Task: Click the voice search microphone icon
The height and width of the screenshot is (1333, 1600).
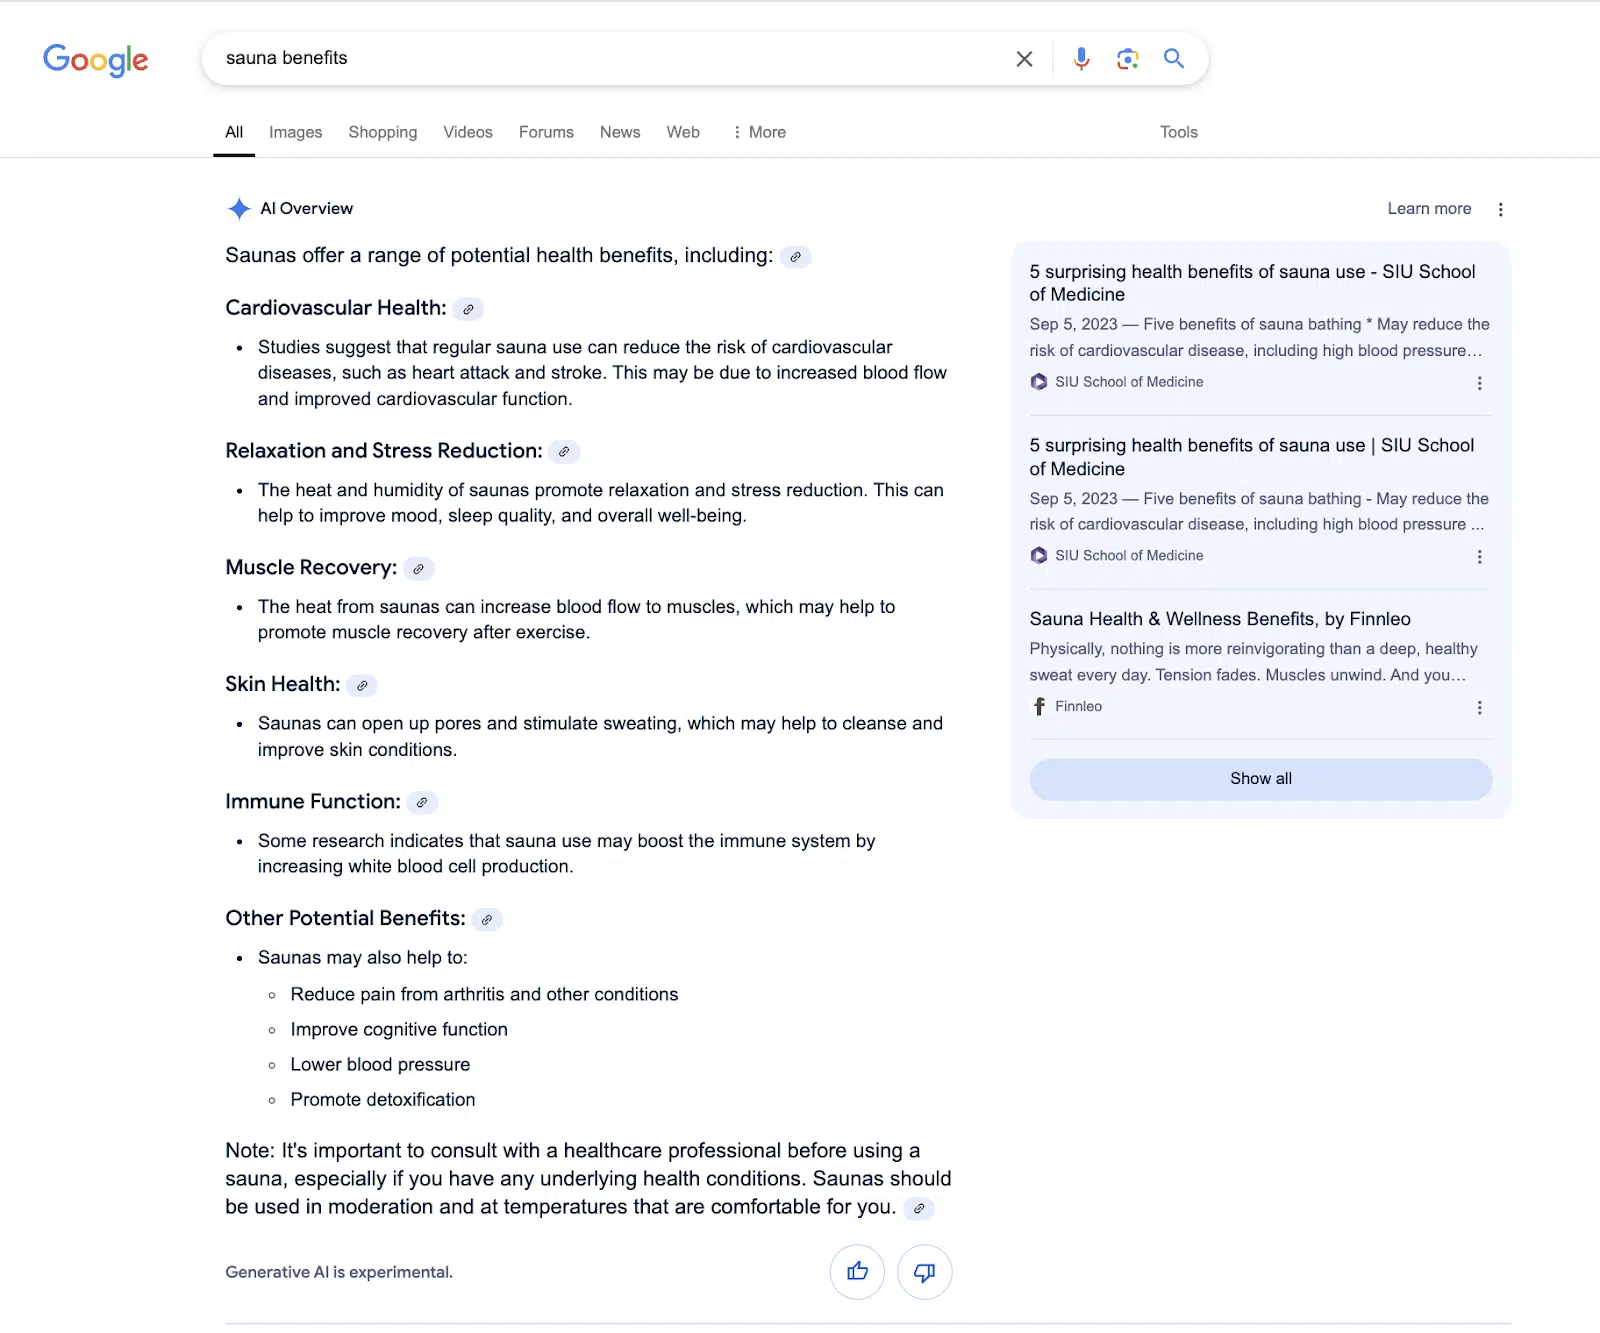Action: coord(1081,59)
